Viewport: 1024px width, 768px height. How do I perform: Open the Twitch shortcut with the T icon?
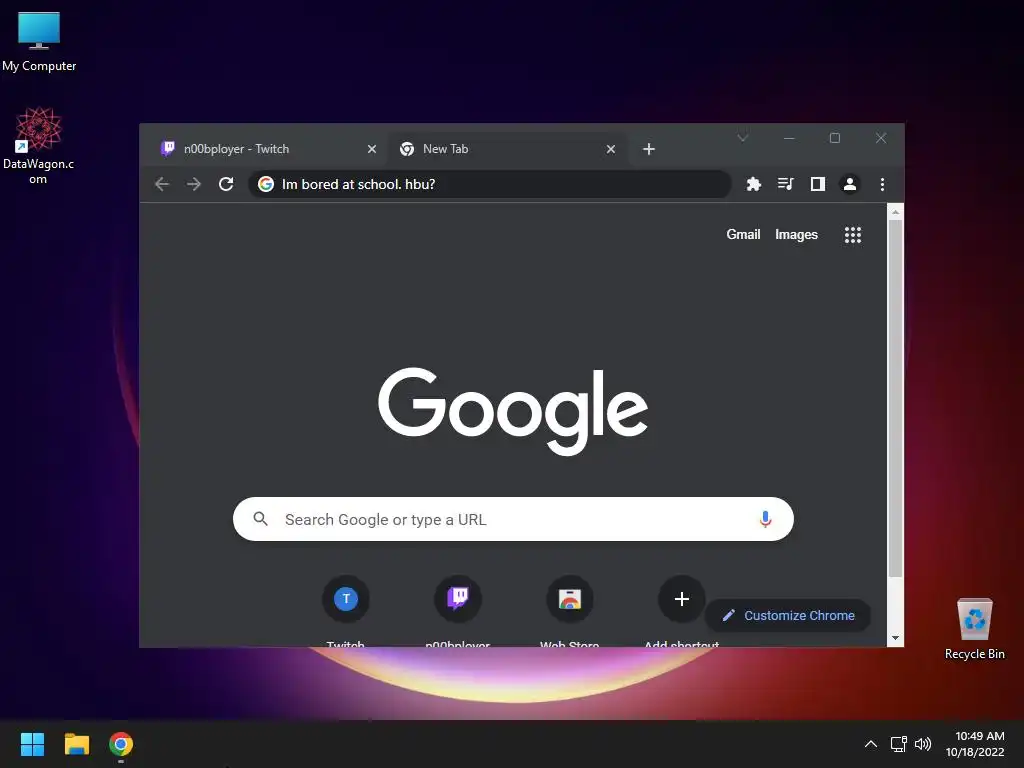pyautogui.click(x=345, y=599)
